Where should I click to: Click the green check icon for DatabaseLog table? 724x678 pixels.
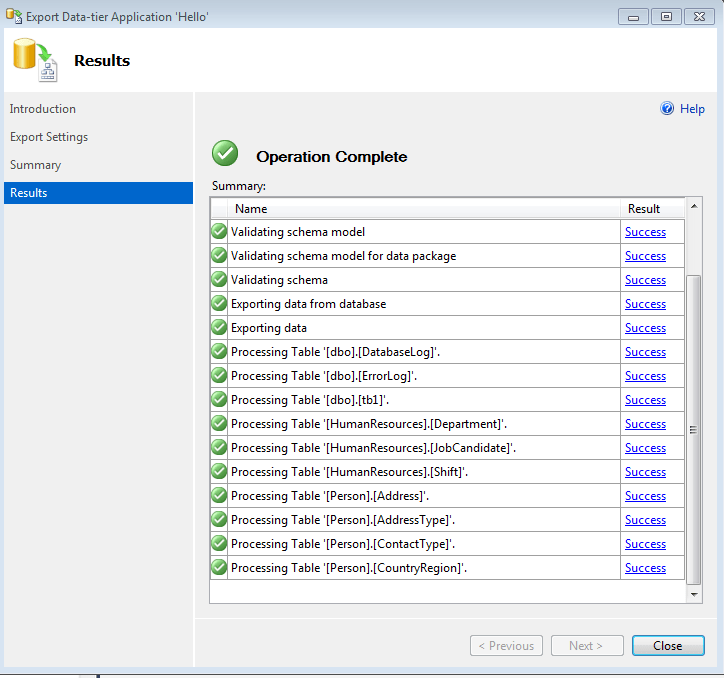tap(219, 352)
